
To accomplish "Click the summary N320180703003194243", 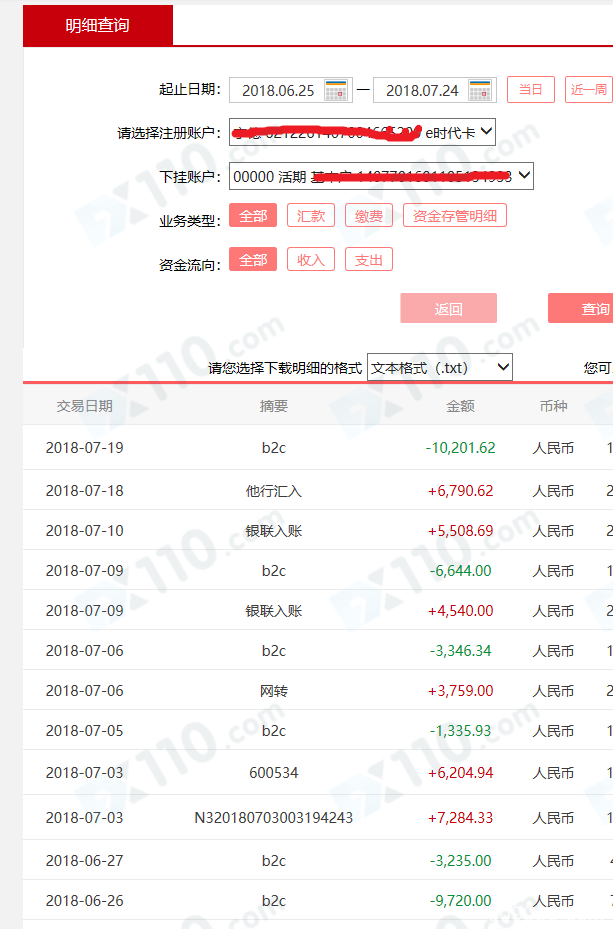I will pos(274,818).
